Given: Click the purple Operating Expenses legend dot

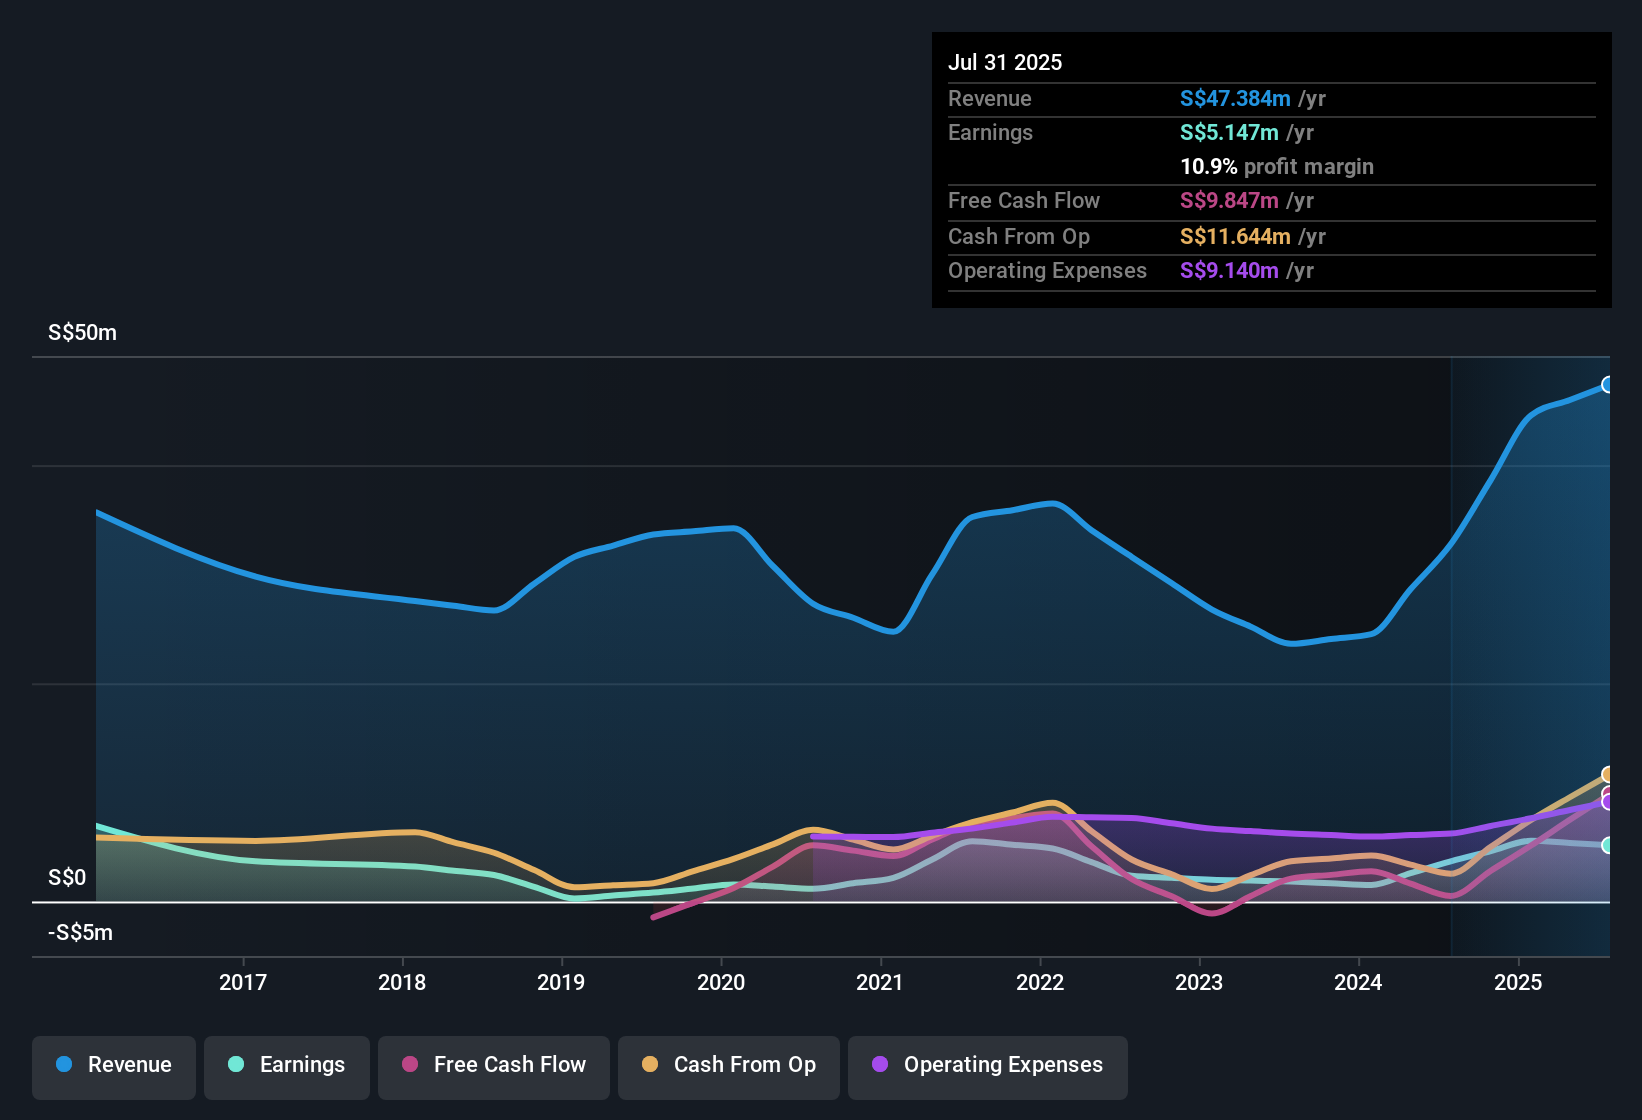Looking at the screenshot, I should click(880, 1064).
